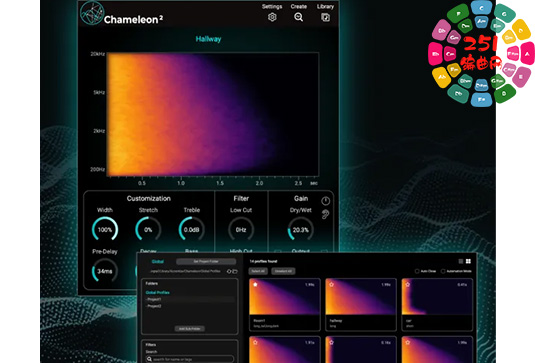Open the car profile thumbnail
535x363 pixels.
437,297
